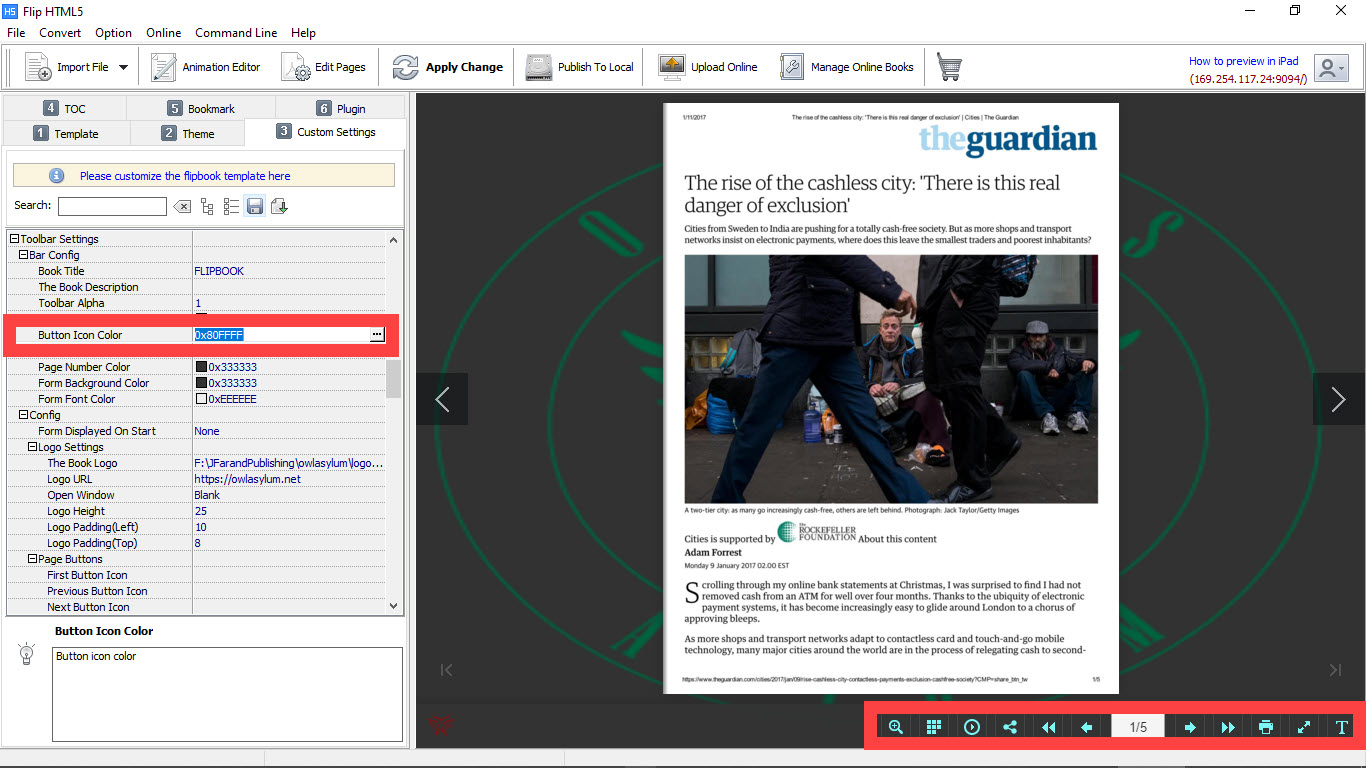Viewport: 1366px width, 768px height.
Task: Jump to last page with the toolbar double-right arrow
Action: point(1228,727)
